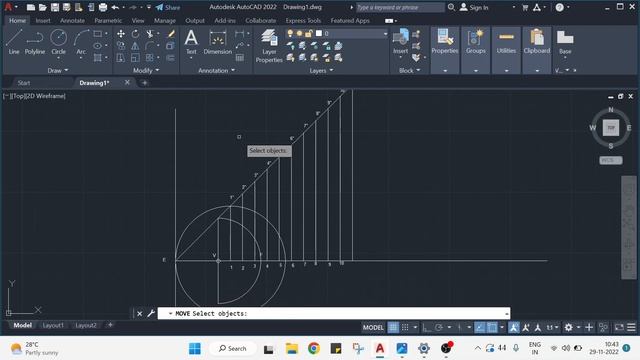Click the Clipboard panel button

(537, 42)
